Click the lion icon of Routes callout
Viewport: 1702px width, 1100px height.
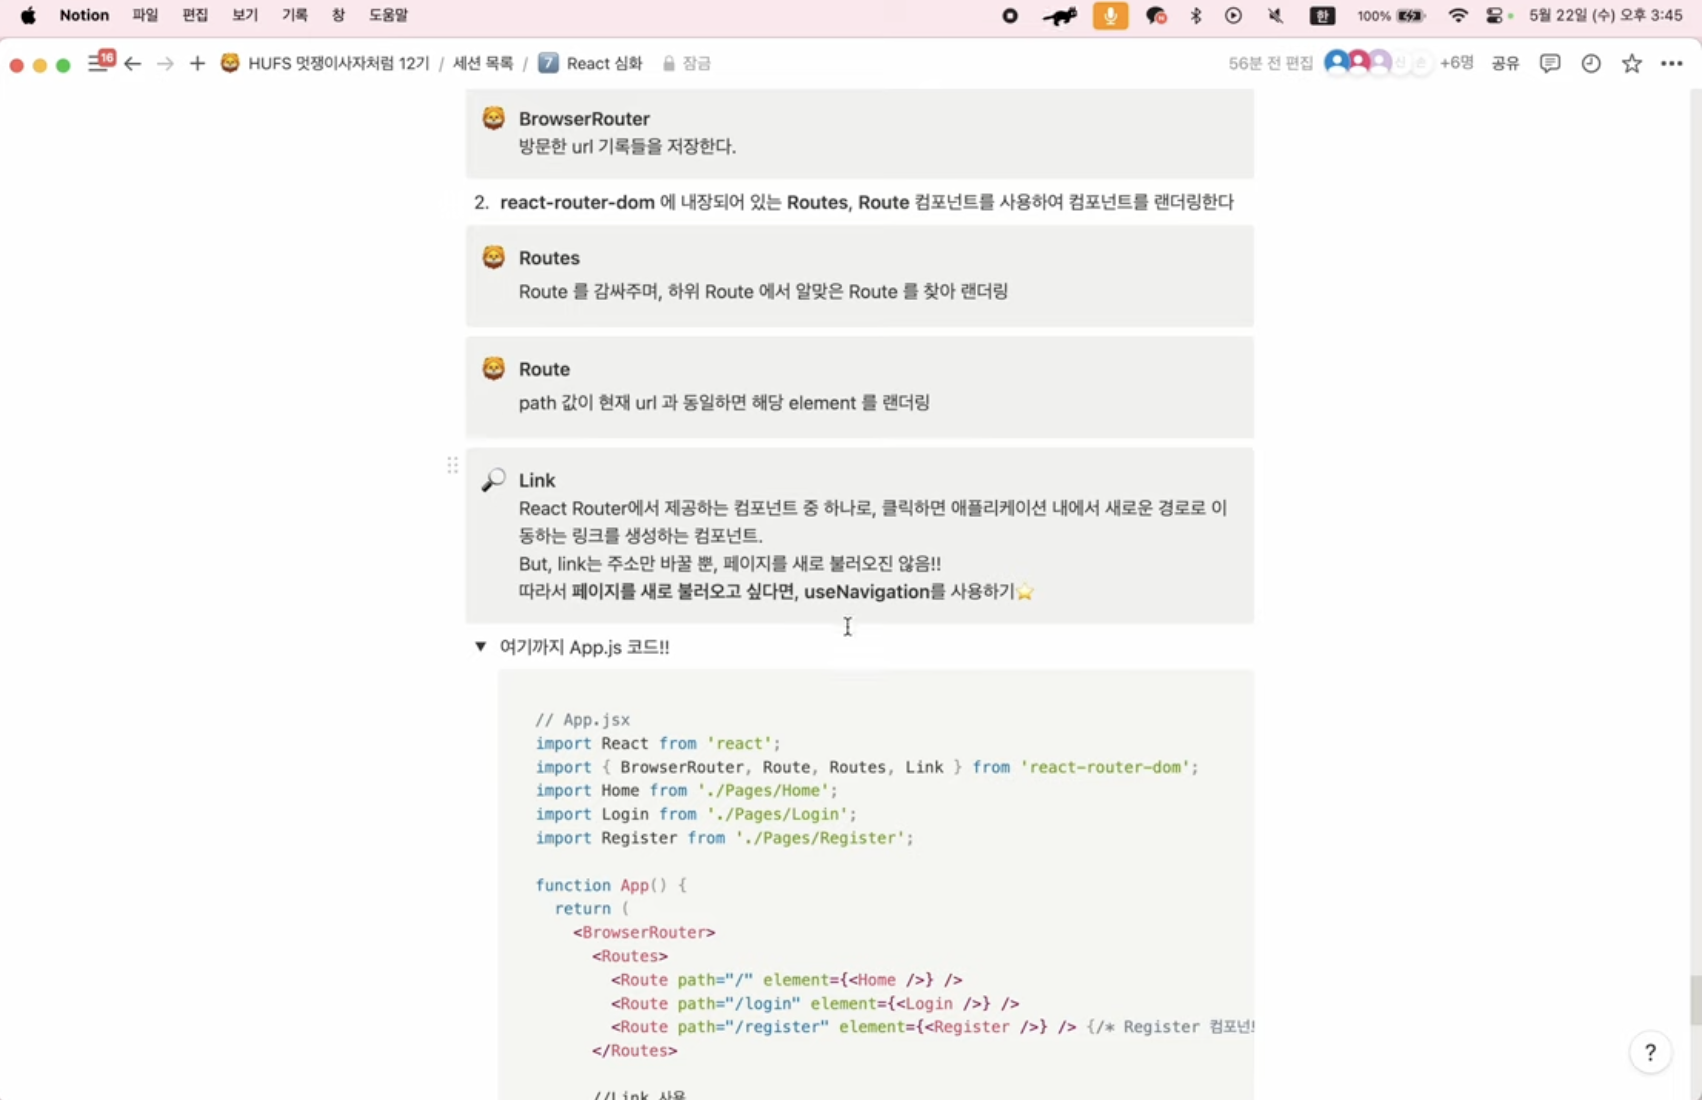point(493,257)
